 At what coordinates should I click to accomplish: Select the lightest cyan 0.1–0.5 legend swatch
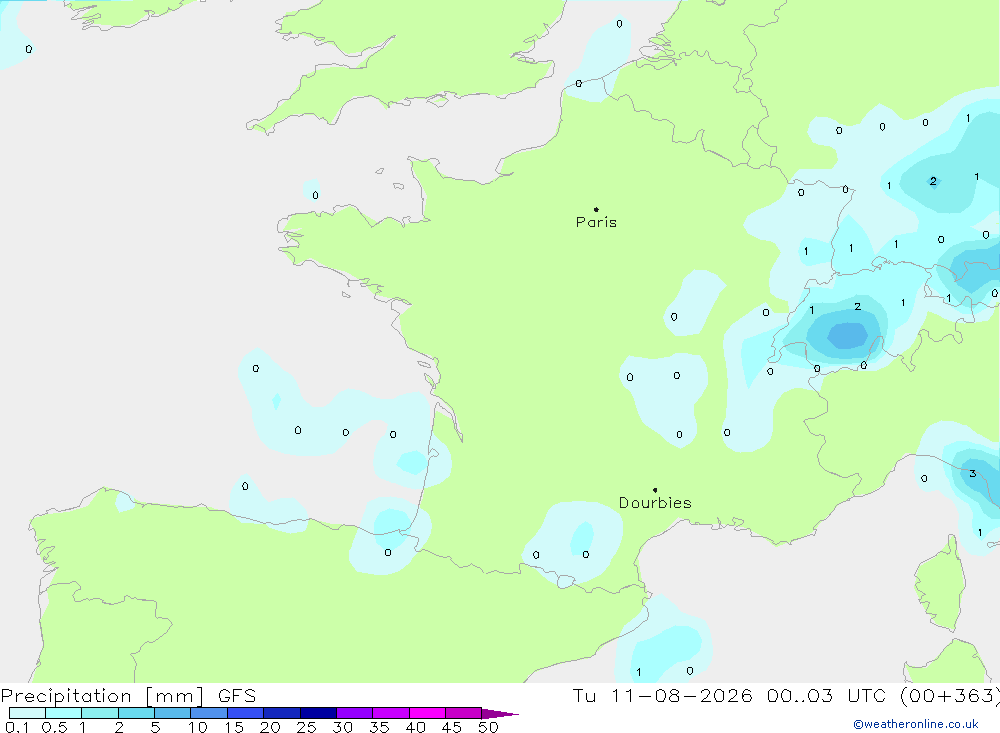(27, 713)
